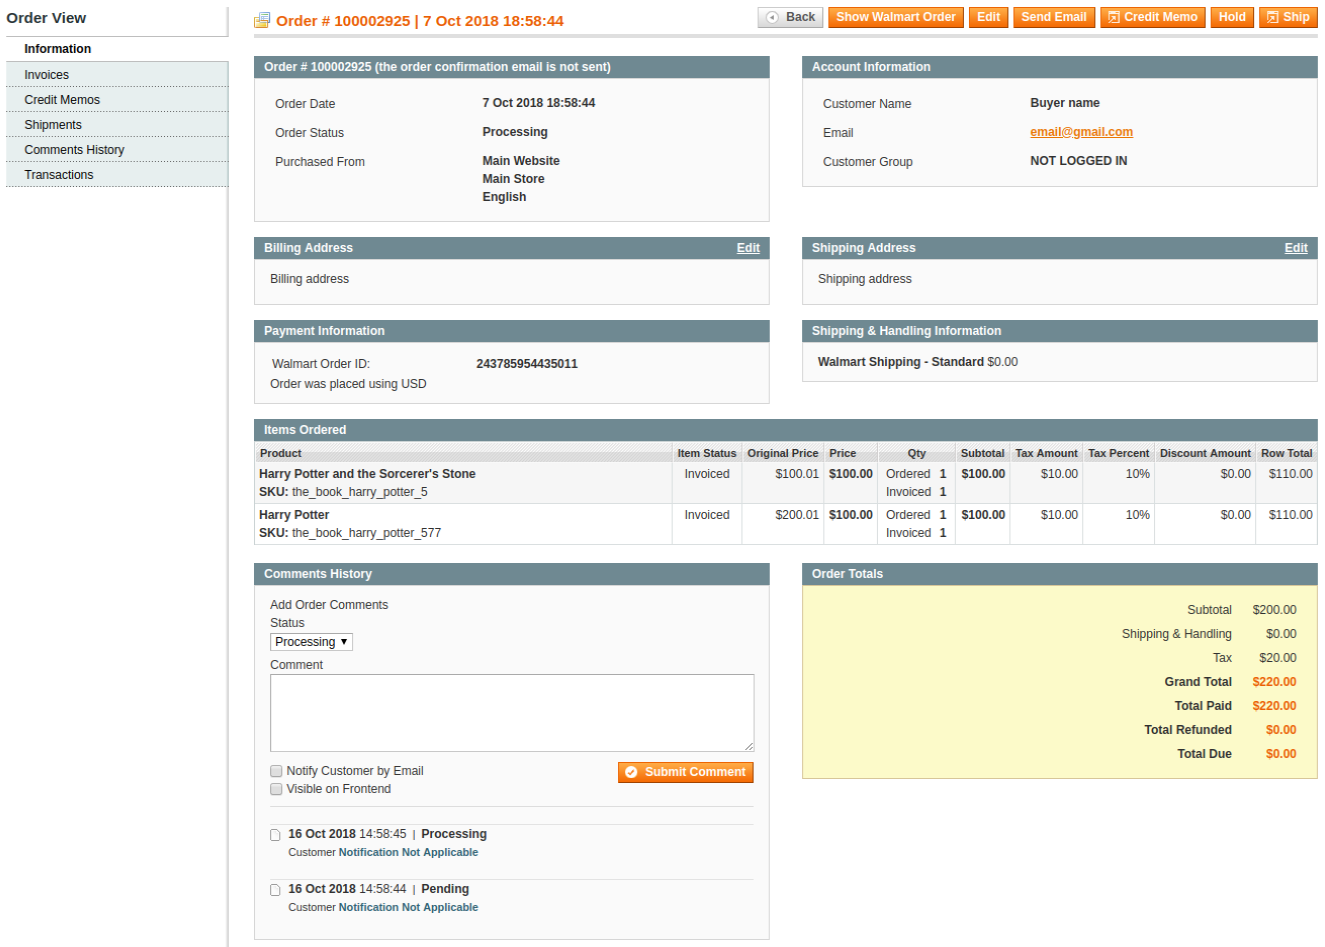
Task: Click the Tax $20.00 value in Order Totals
Action: [1278, 658]
